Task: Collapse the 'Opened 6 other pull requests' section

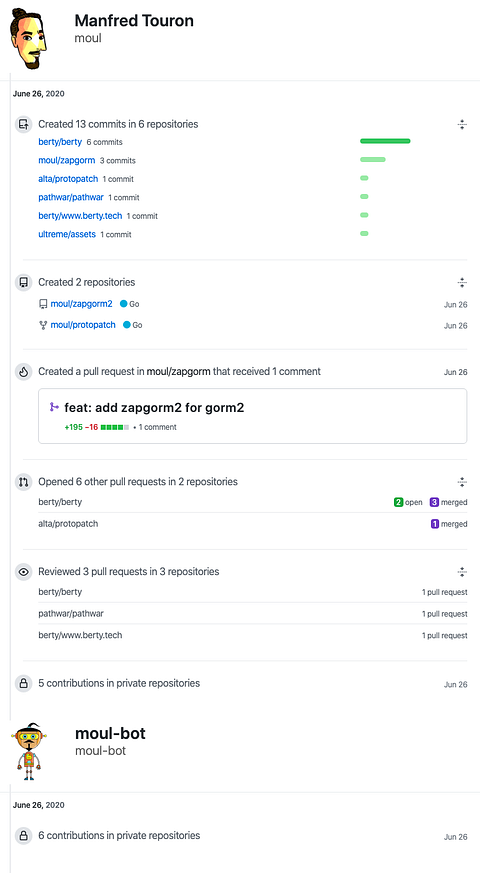Action: 462,482
